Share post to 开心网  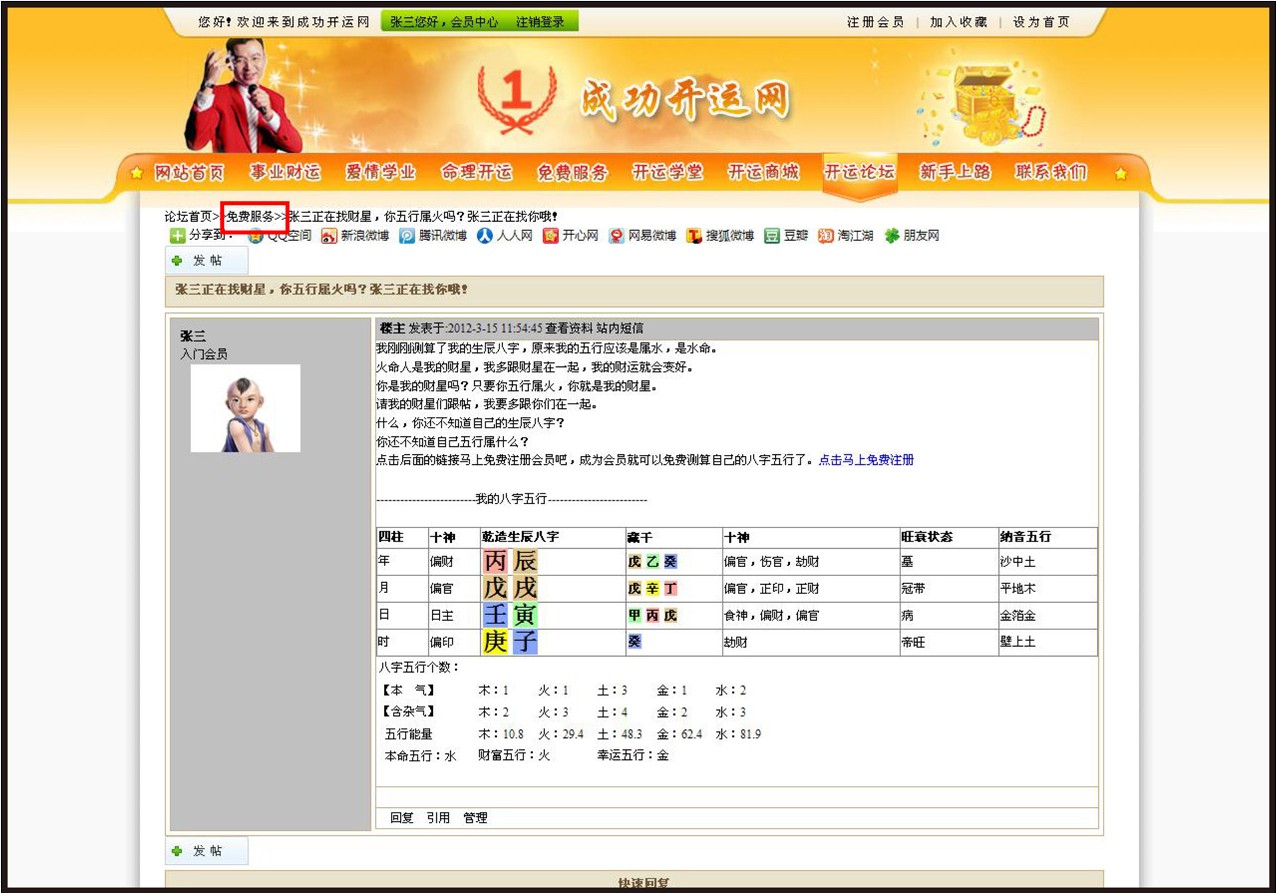[570, 236]
